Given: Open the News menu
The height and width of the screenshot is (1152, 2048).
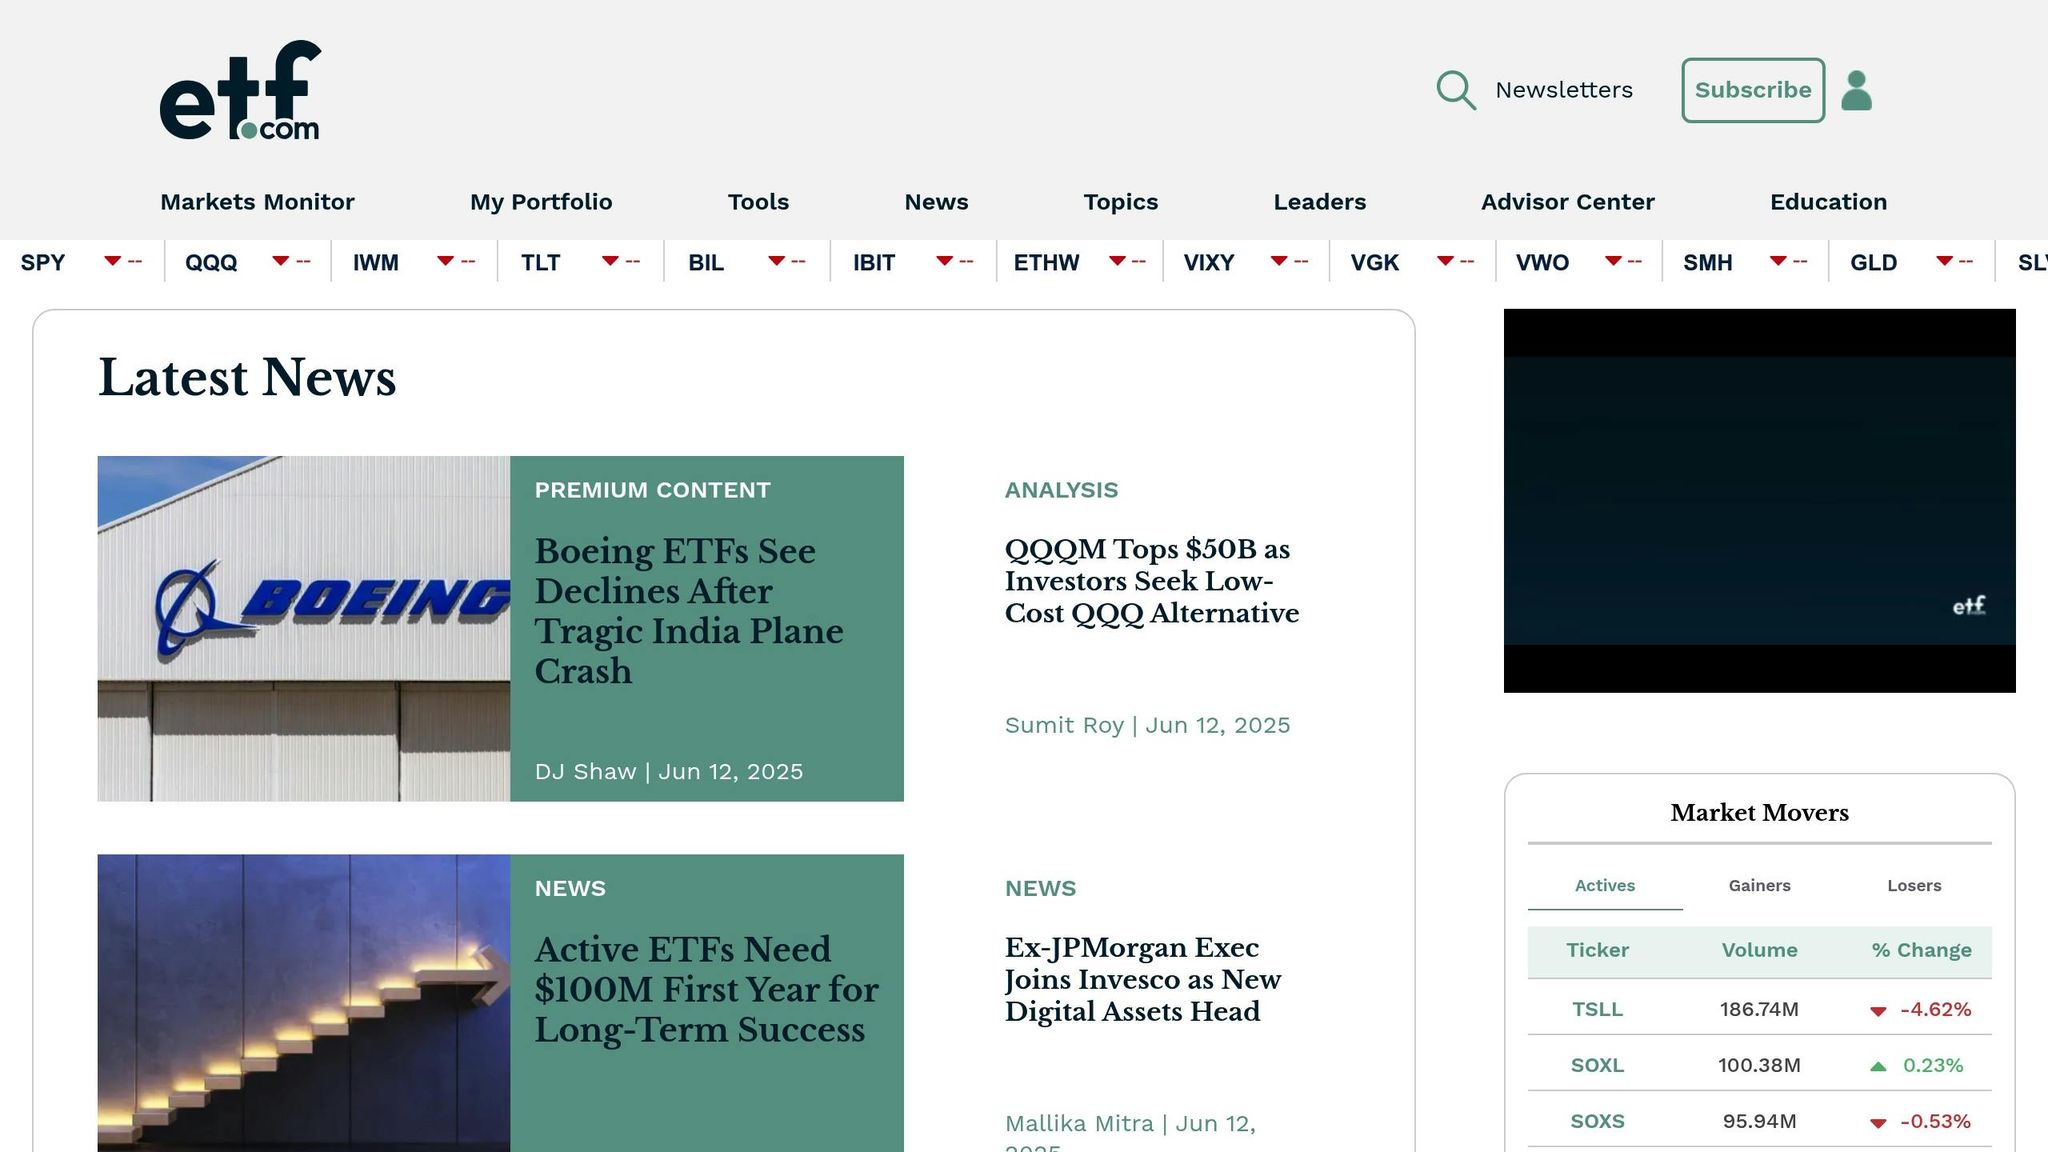Looking at the screenshot, I should [936, 202].
